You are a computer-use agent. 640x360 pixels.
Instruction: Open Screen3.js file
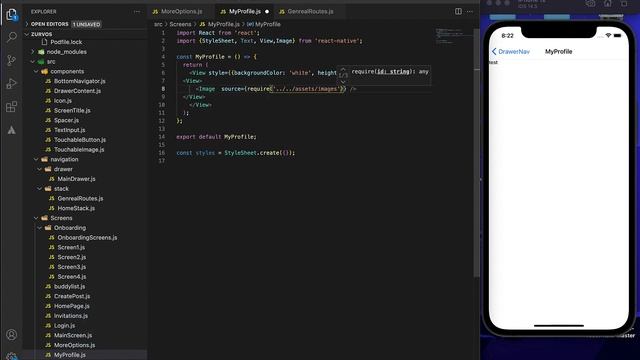click(x=71, y=267)
